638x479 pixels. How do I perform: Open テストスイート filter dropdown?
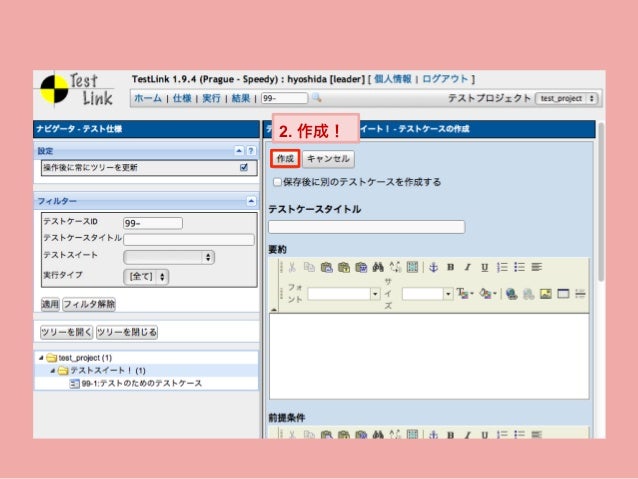pyautogui.click(x=169, y=257)
